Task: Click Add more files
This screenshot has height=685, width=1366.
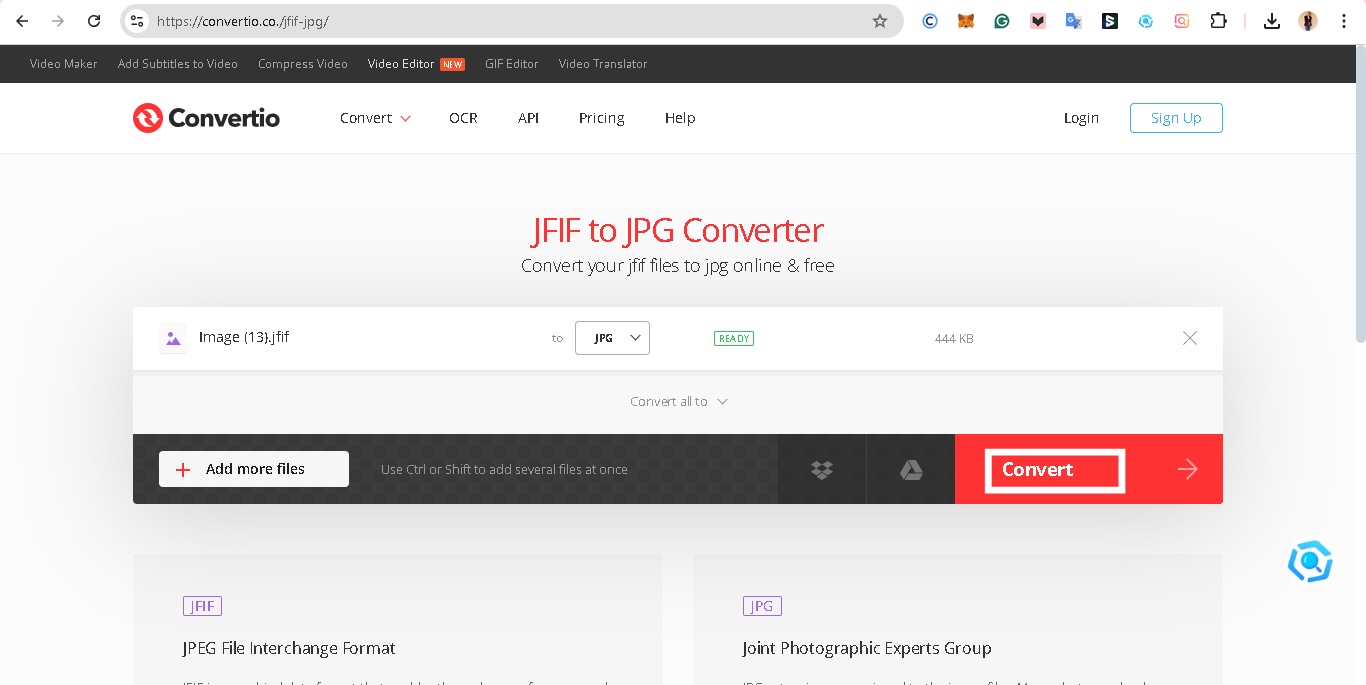Action: [253, 468]
